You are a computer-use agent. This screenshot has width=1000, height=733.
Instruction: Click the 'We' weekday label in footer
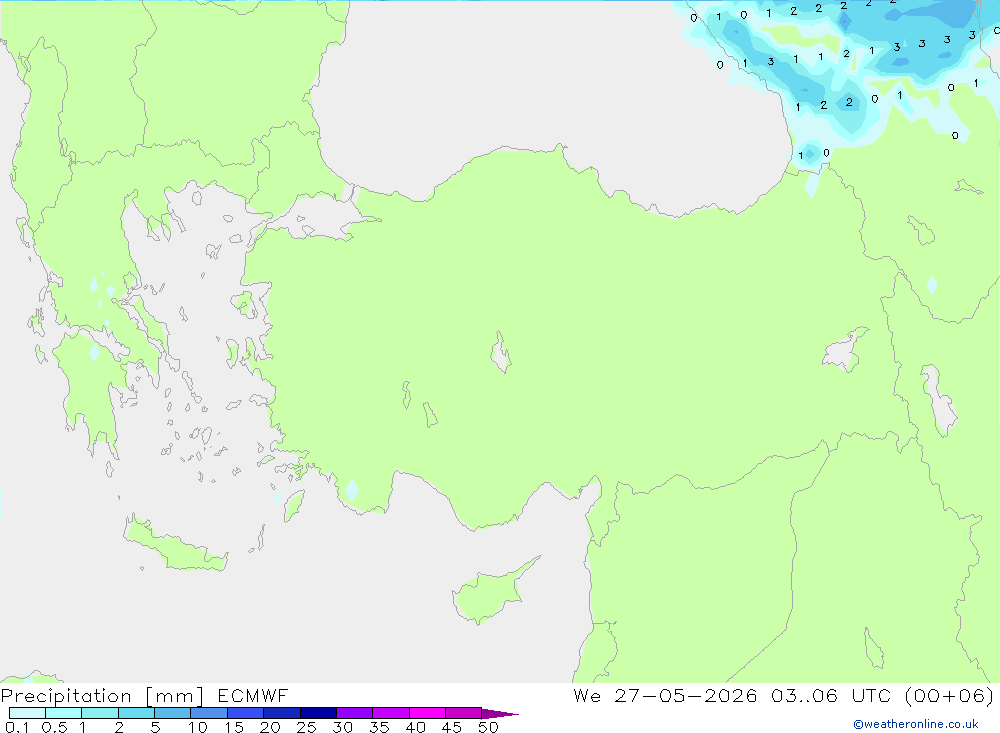coord(587,695)
